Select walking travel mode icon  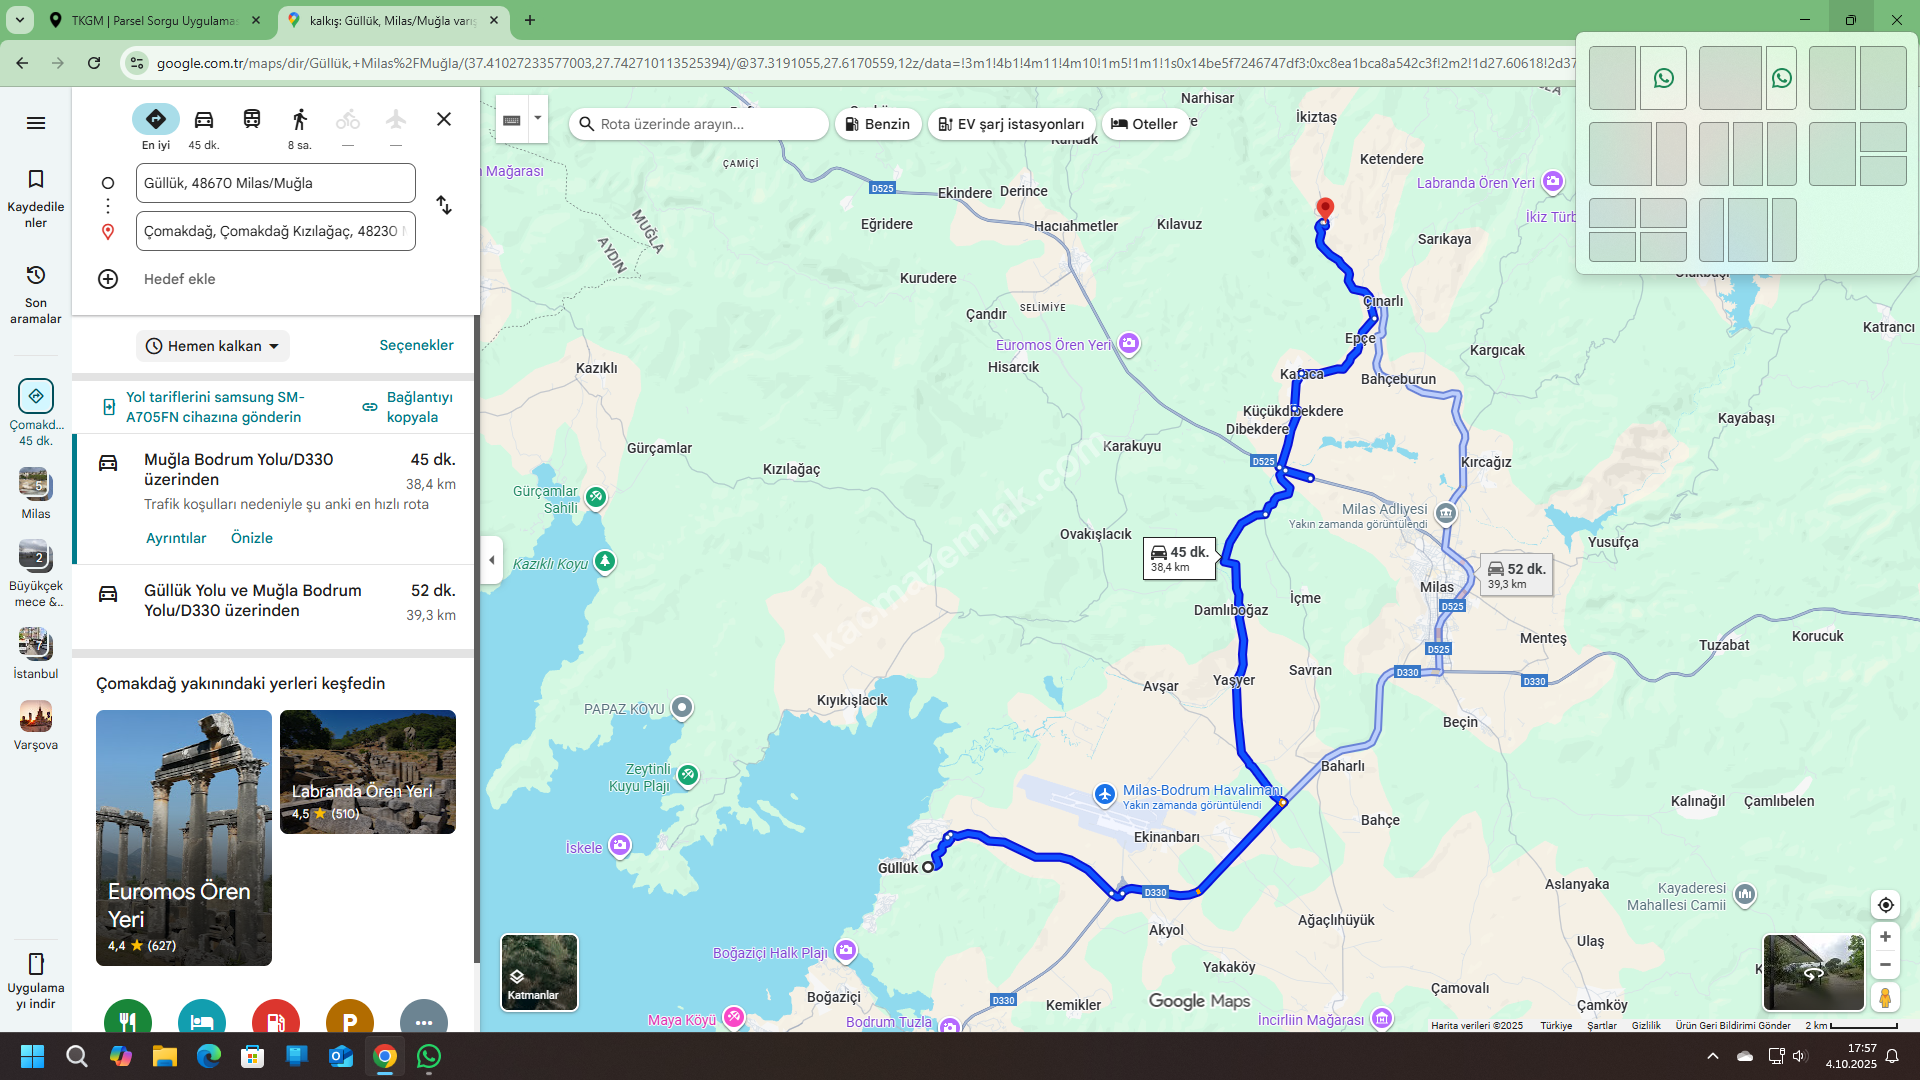click(299, 120)
